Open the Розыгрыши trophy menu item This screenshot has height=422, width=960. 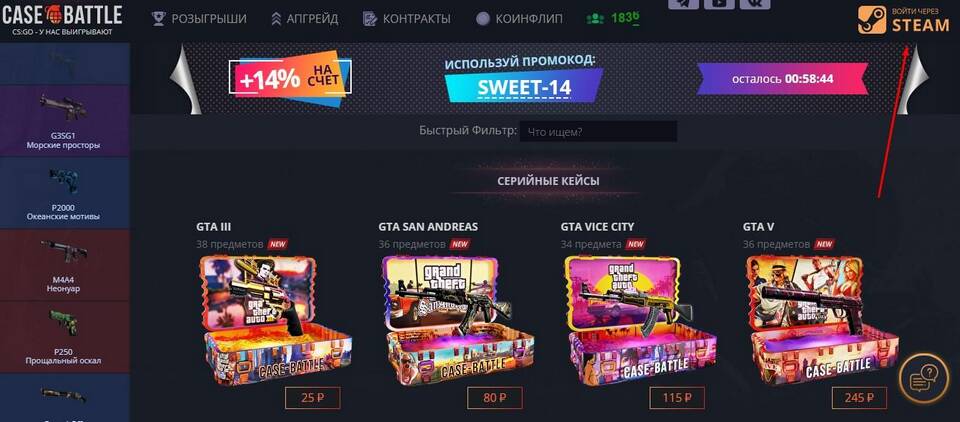(200, 18)
